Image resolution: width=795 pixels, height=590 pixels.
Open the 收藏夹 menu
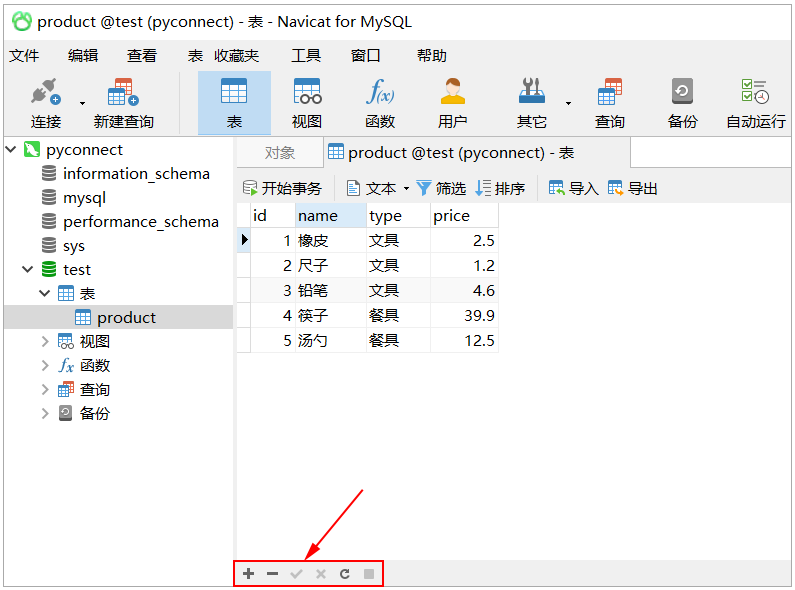pos(236,55)
